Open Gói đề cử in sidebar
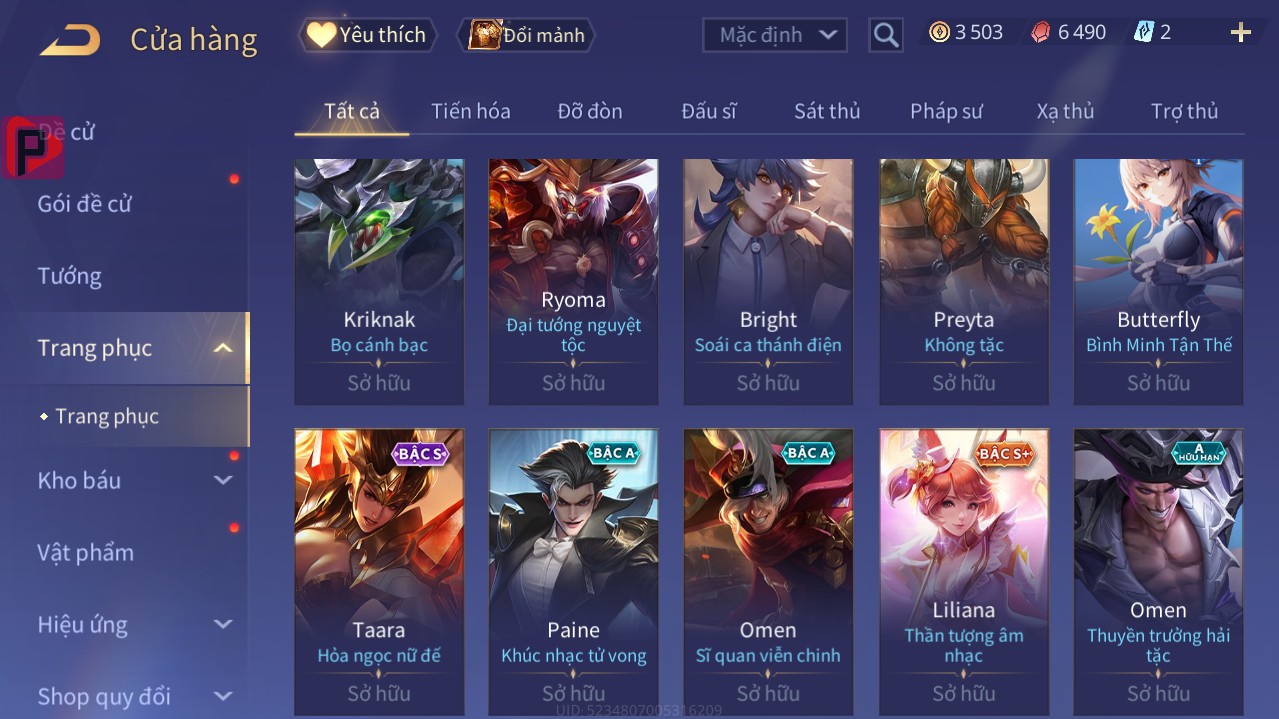 (x=85, y=204)
